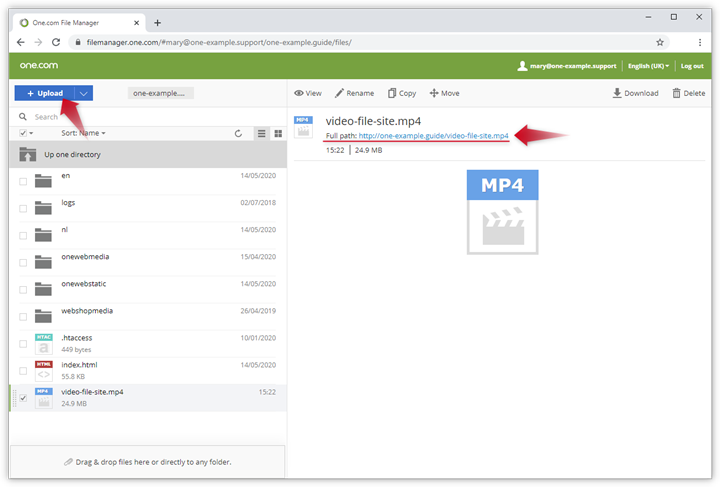View the selected video file
Screen dimensions: 720x487
(308, 93)
